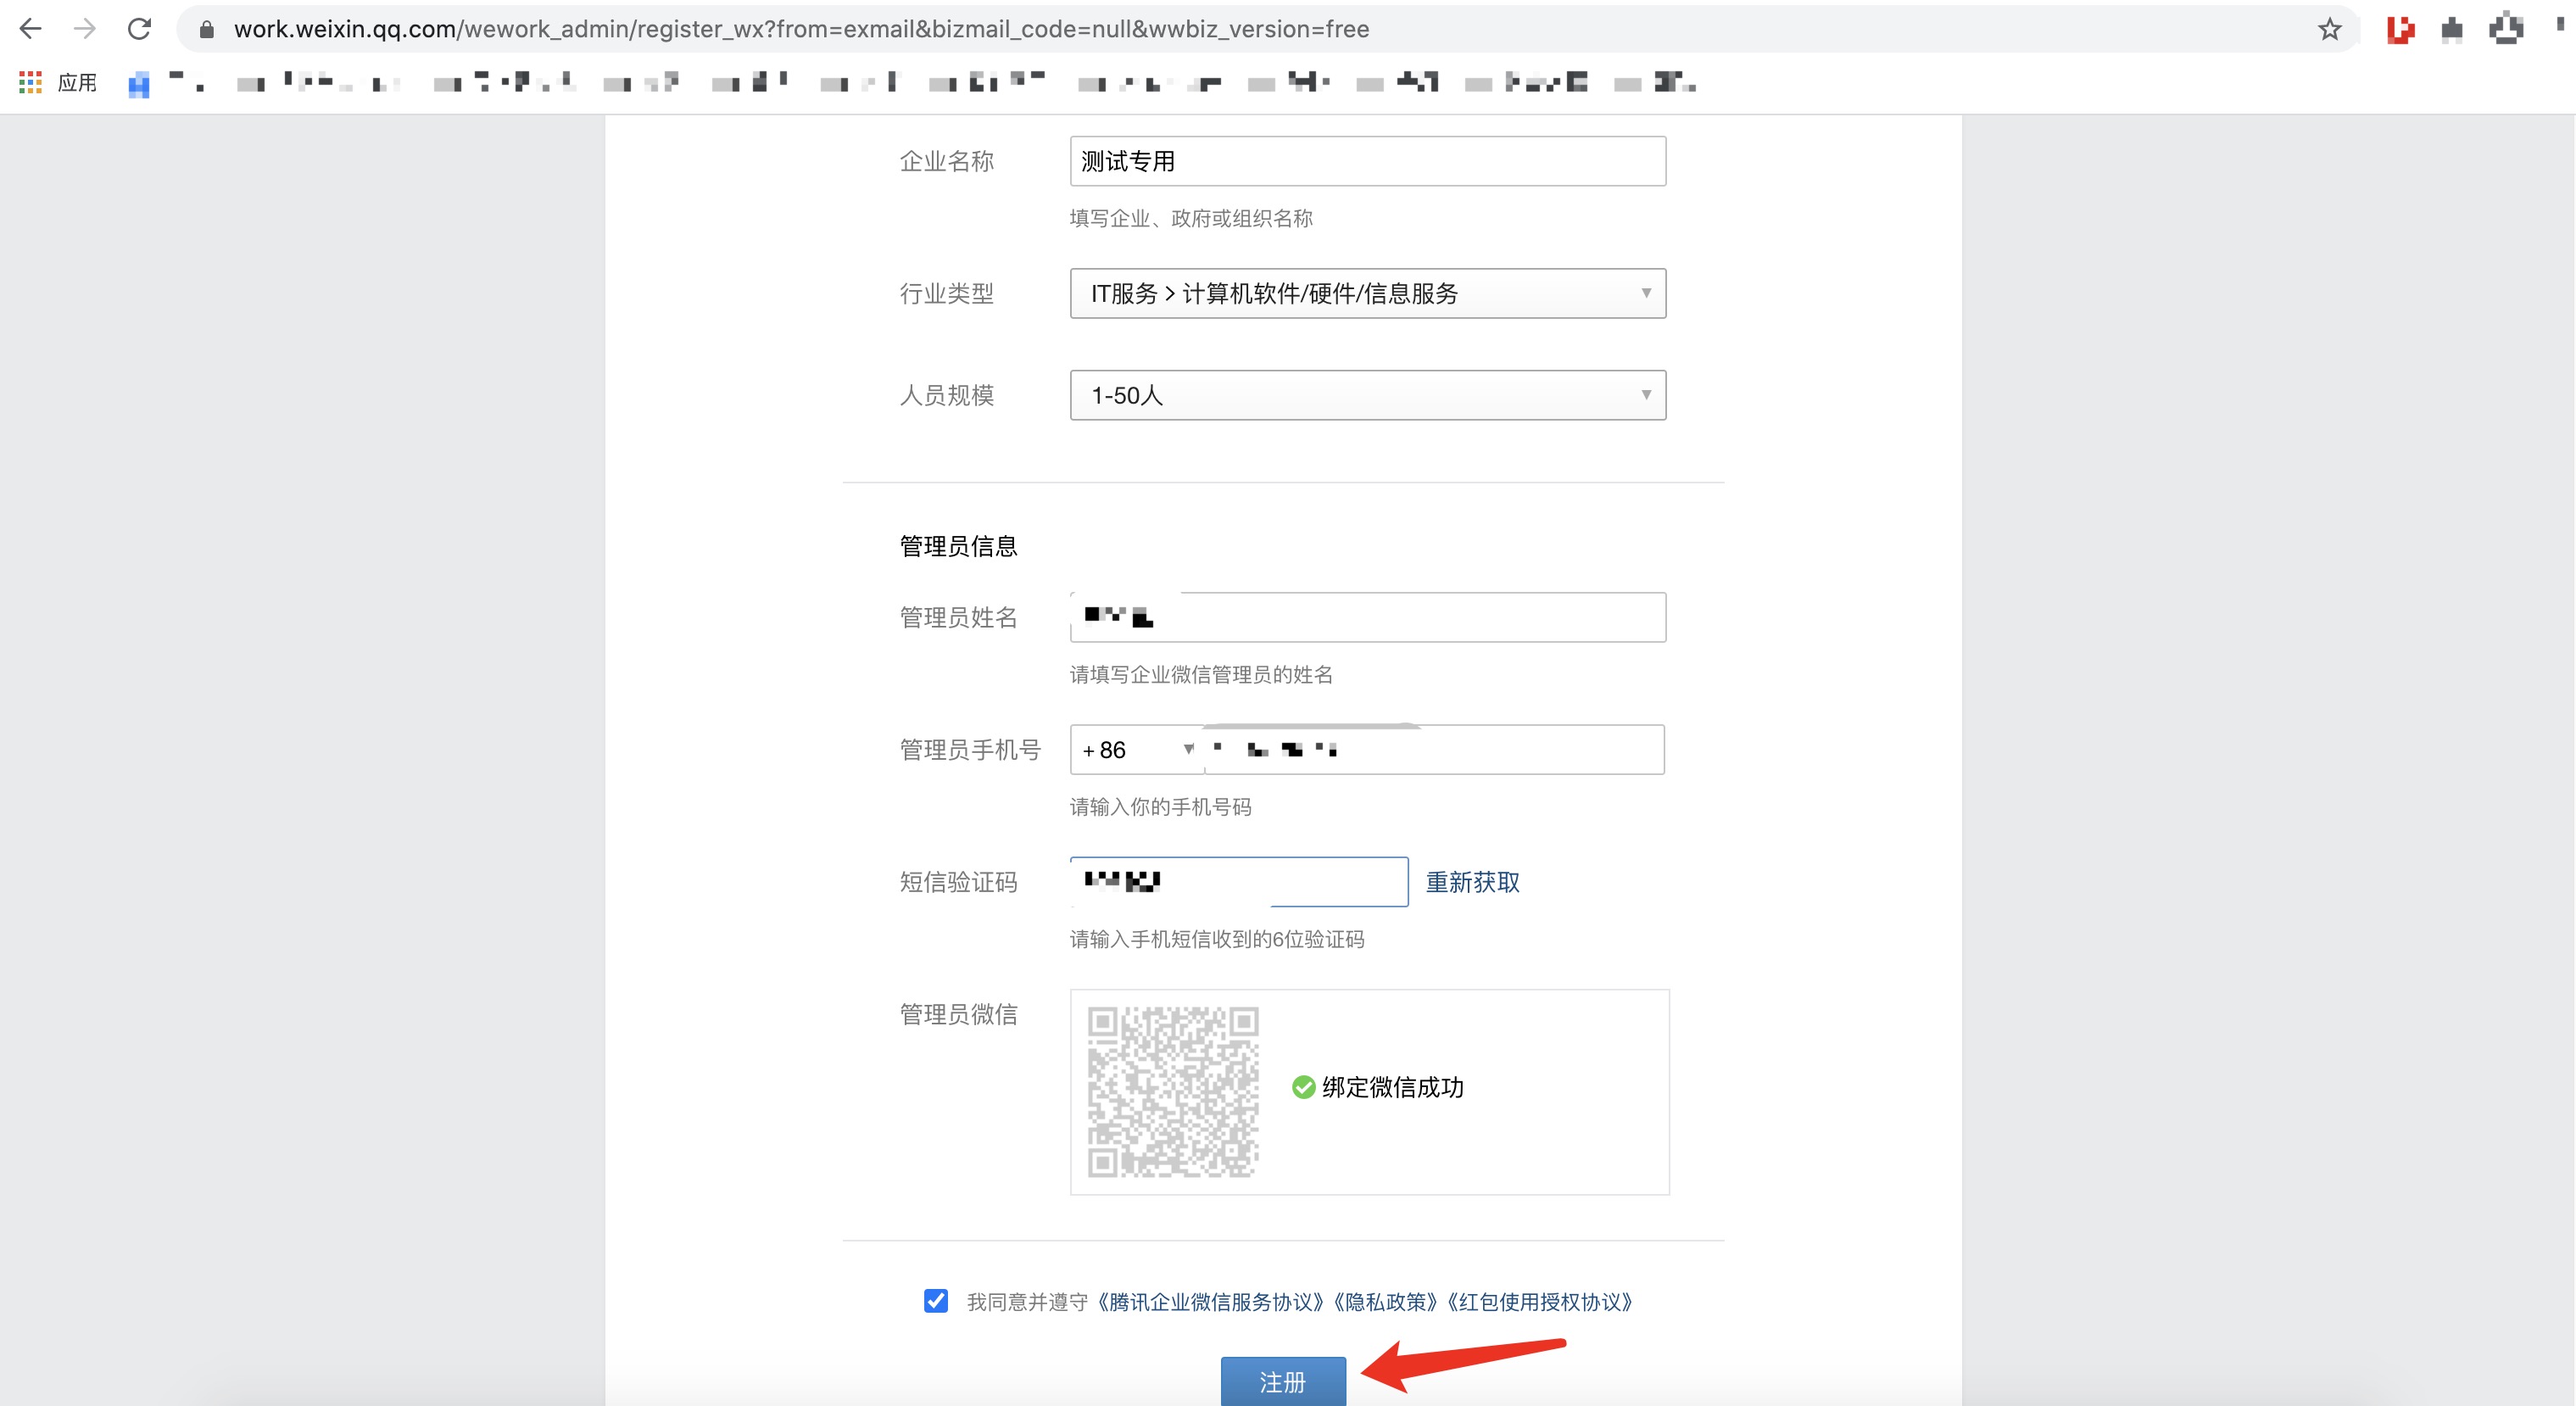2576x1406 pixels.
Task: Click 注册 to submit registration
Action: click(1283, 1381)
